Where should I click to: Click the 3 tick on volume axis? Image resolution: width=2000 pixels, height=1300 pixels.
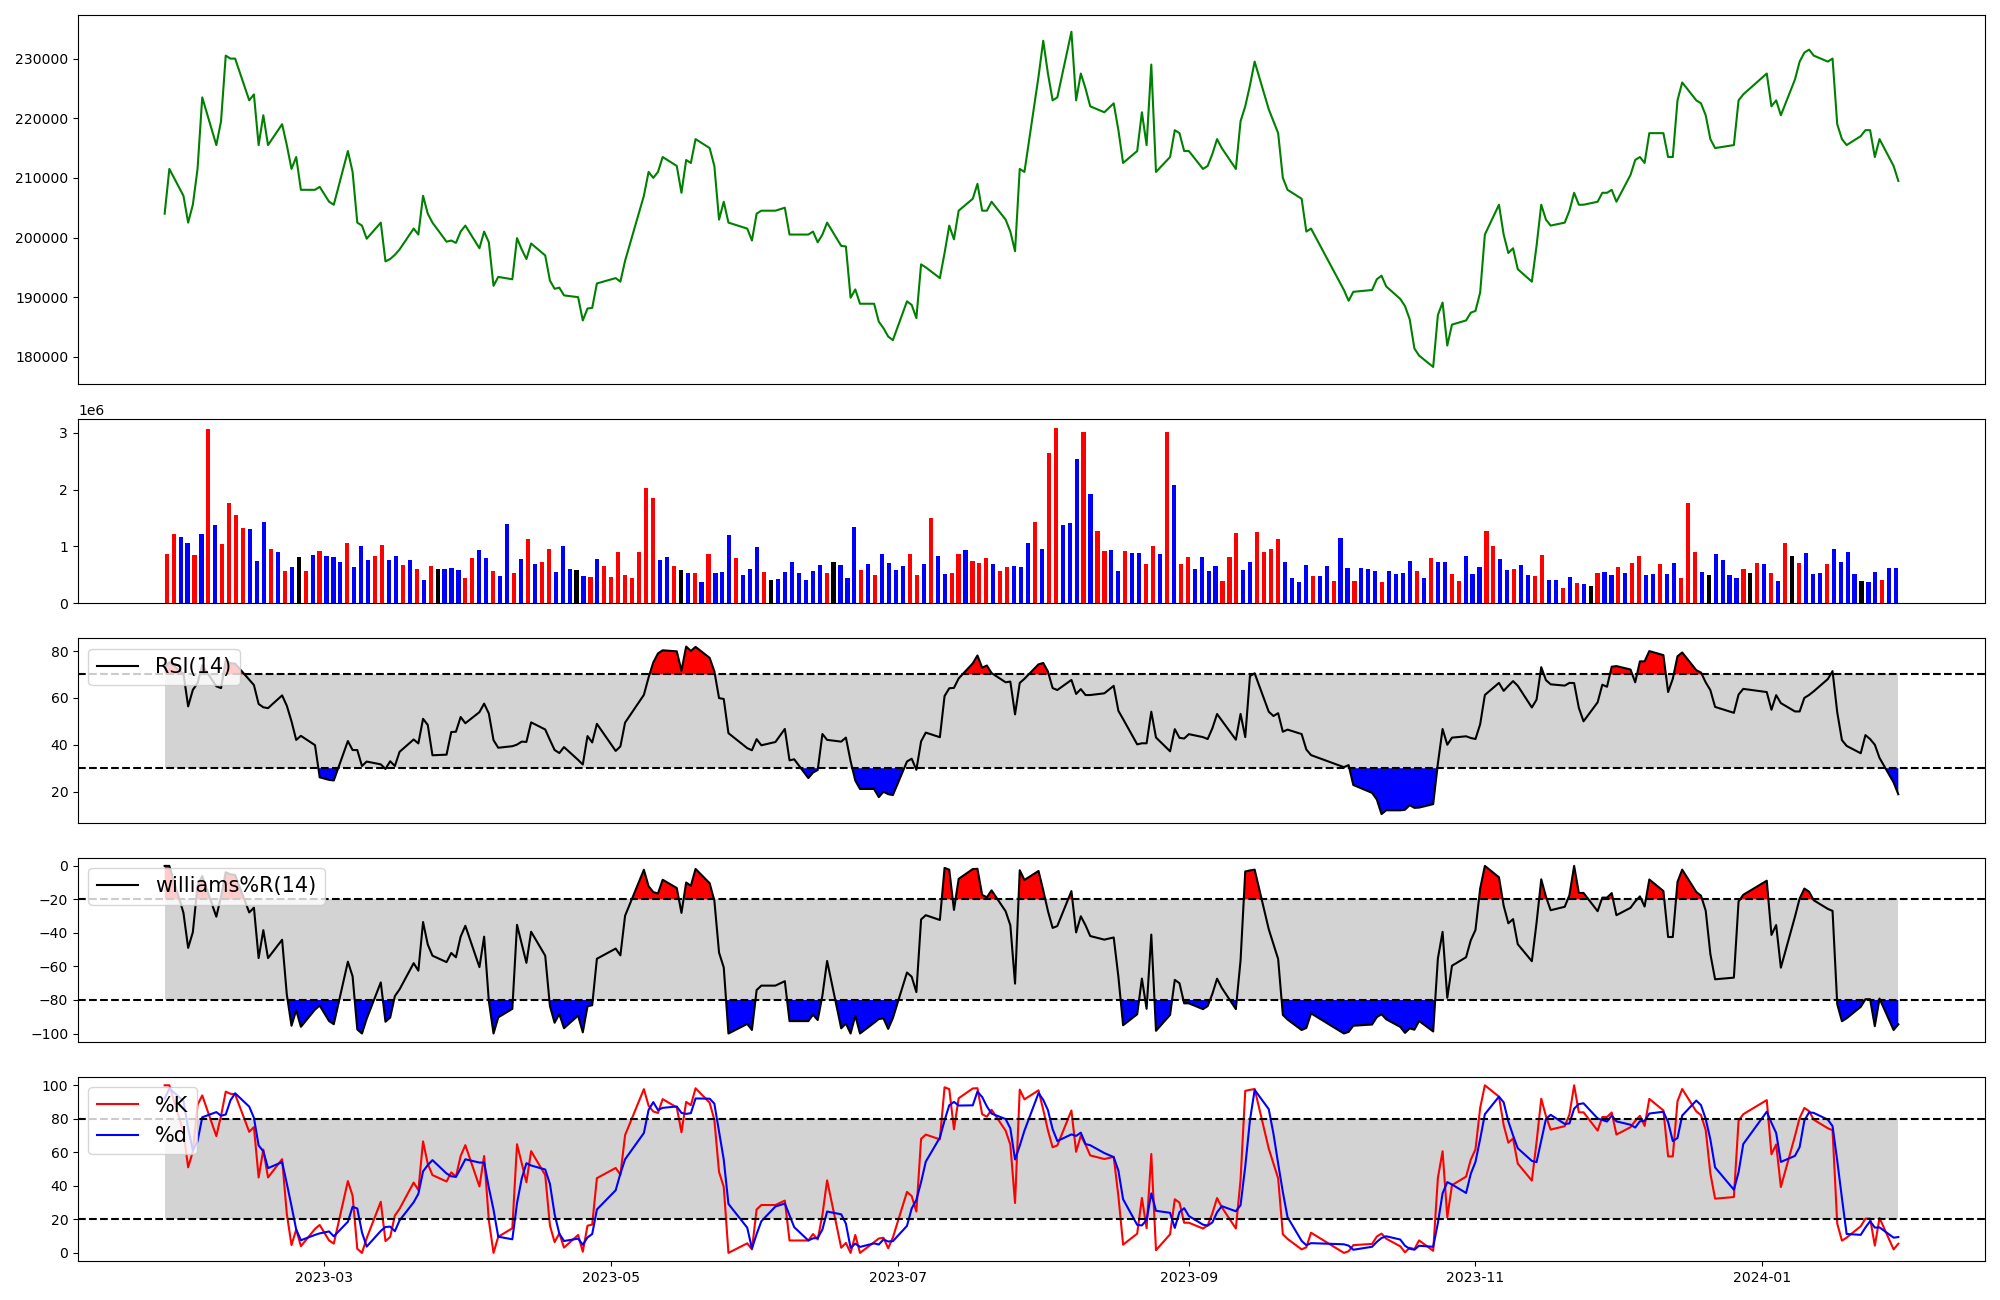(63, 433)
